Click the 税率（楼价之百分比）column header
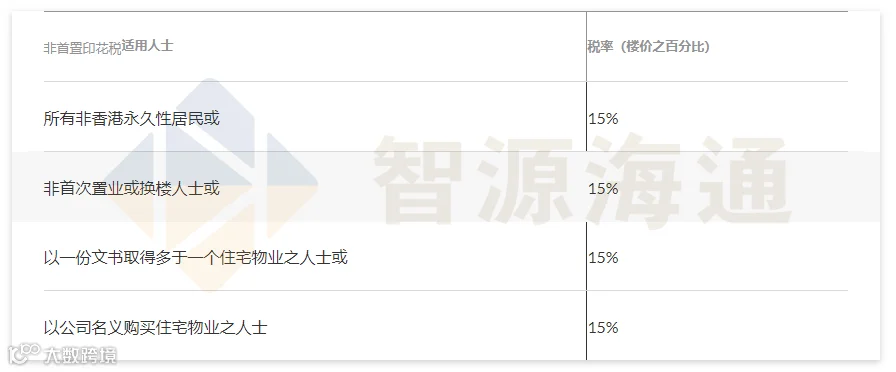 (x=649, y=47)
